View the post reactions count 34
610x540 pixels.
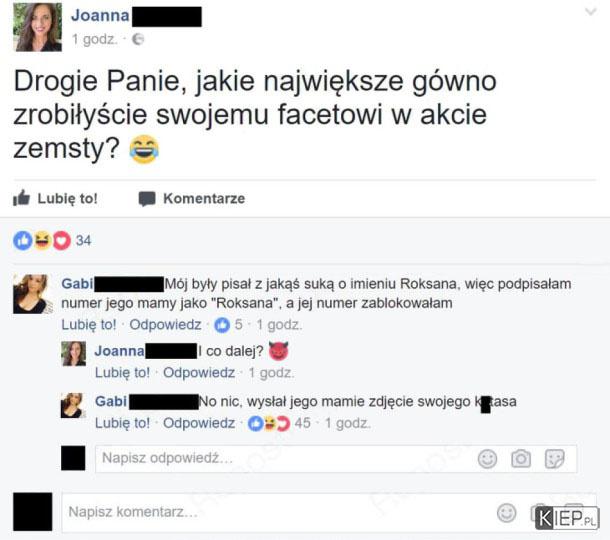point(83,240)
